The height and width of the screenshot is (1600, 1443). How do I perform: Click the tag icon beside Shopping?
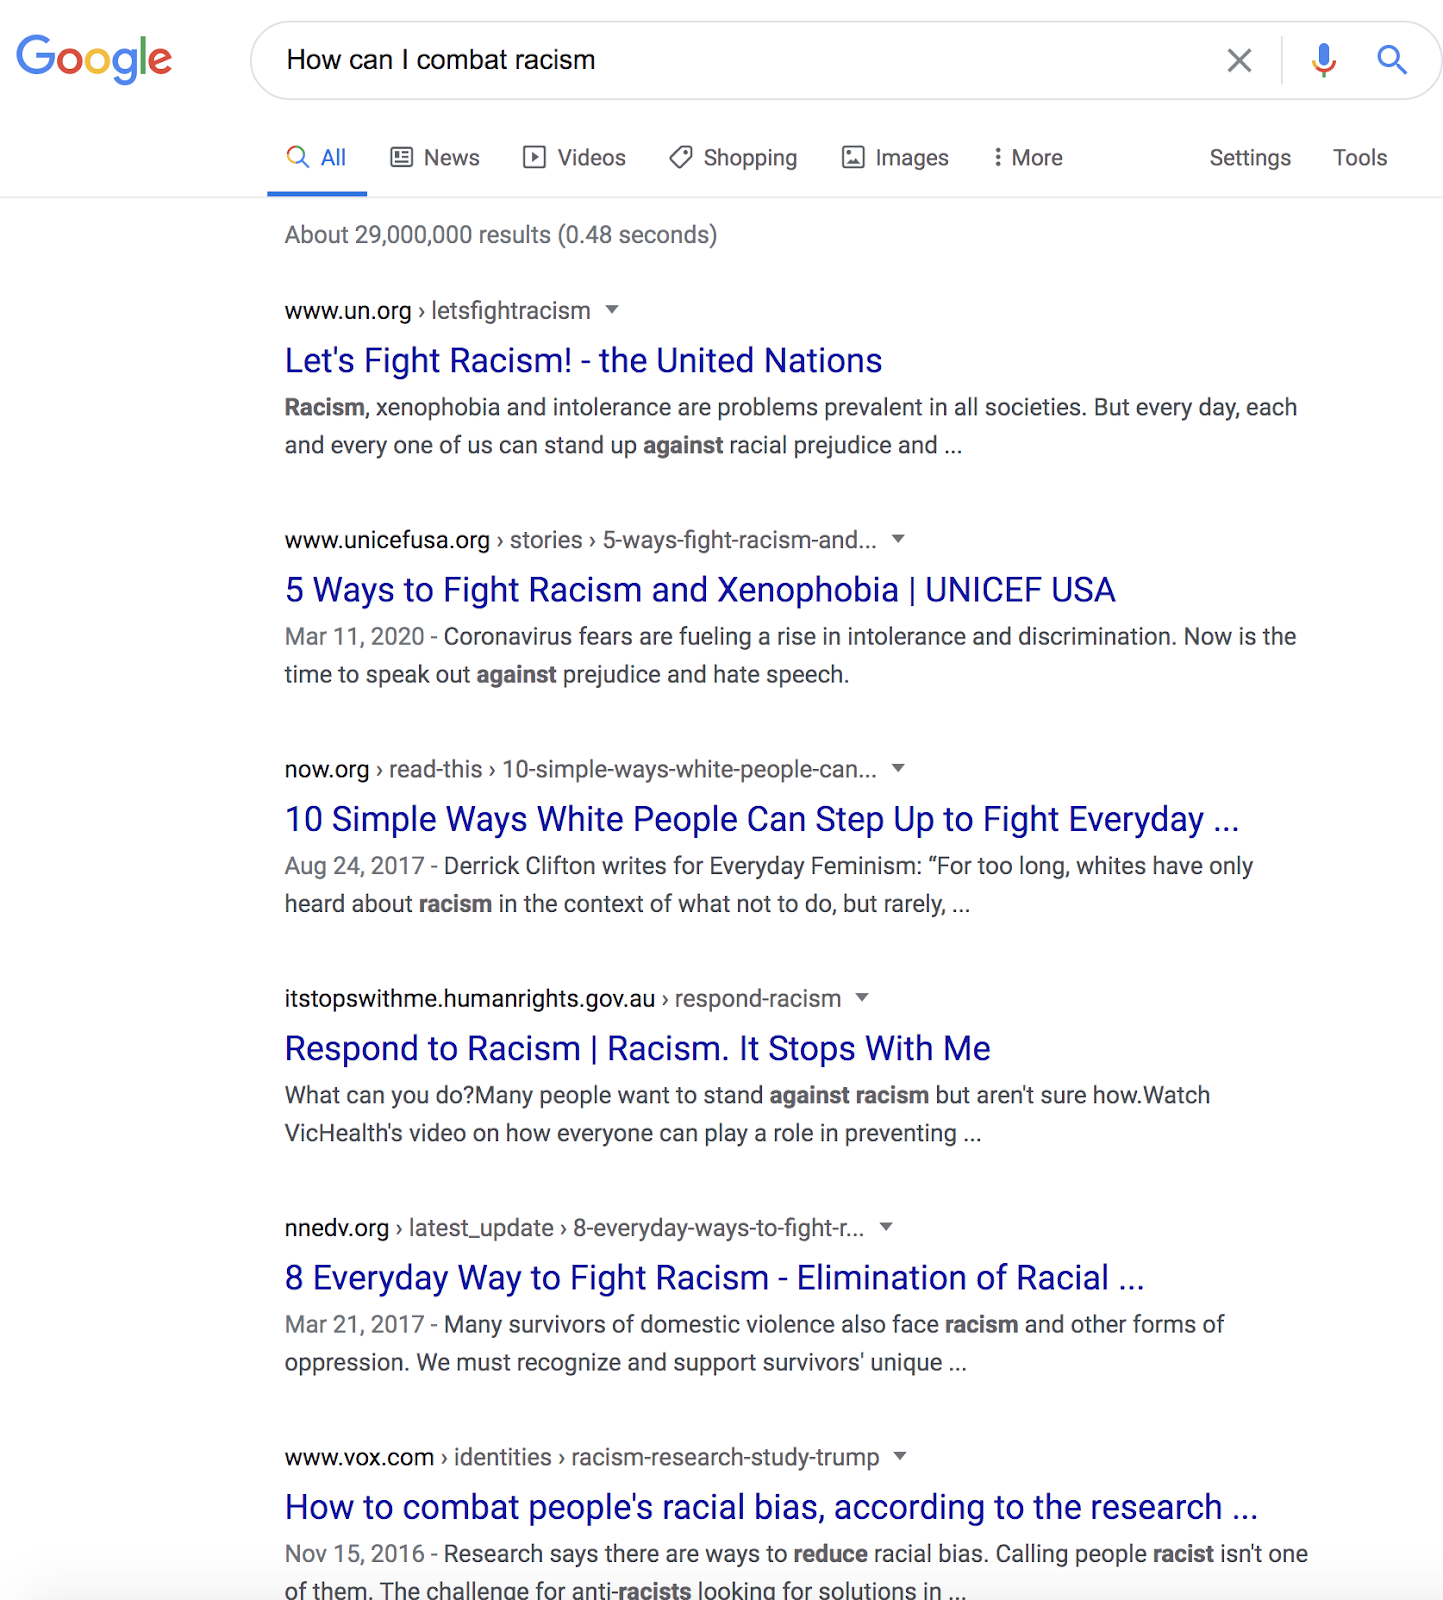[x=681, y=157]
